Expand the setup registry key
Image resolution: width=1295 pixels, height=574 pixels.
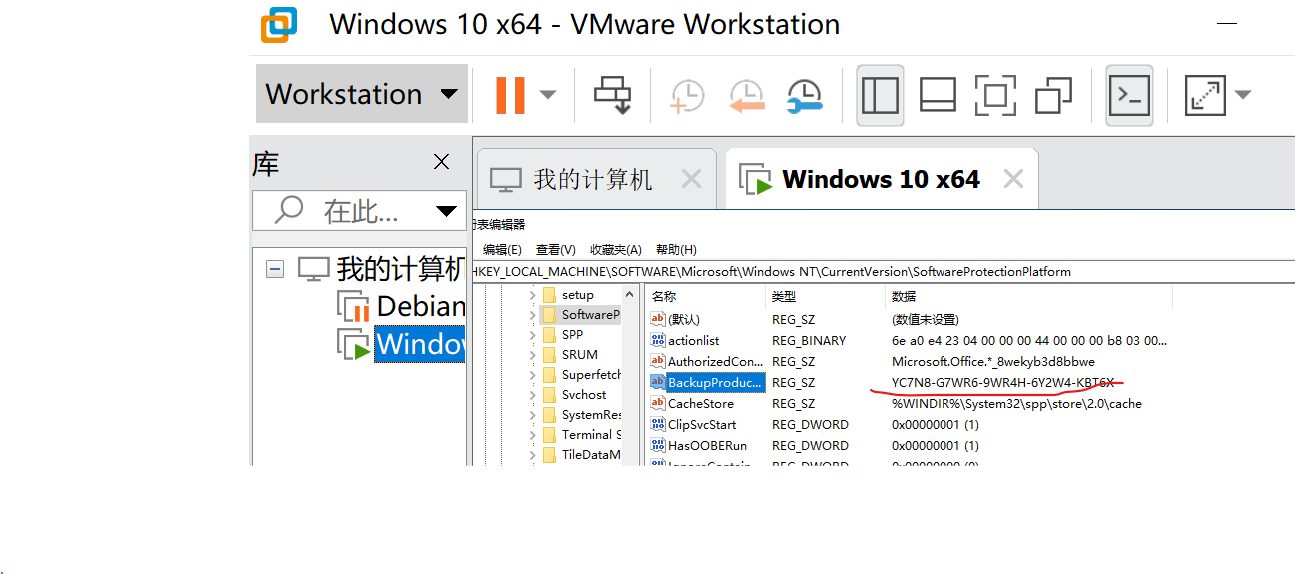[532, 295]
